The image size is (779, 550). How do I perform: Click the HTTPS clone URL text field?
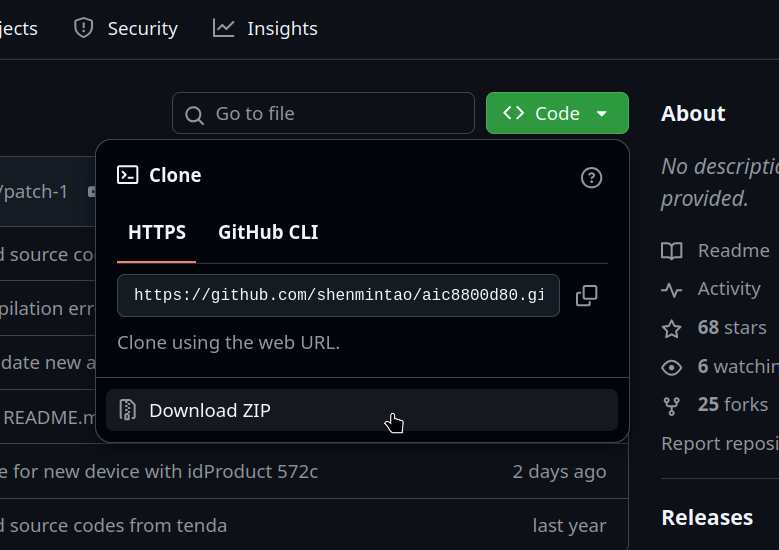click(x=338, y=295)
